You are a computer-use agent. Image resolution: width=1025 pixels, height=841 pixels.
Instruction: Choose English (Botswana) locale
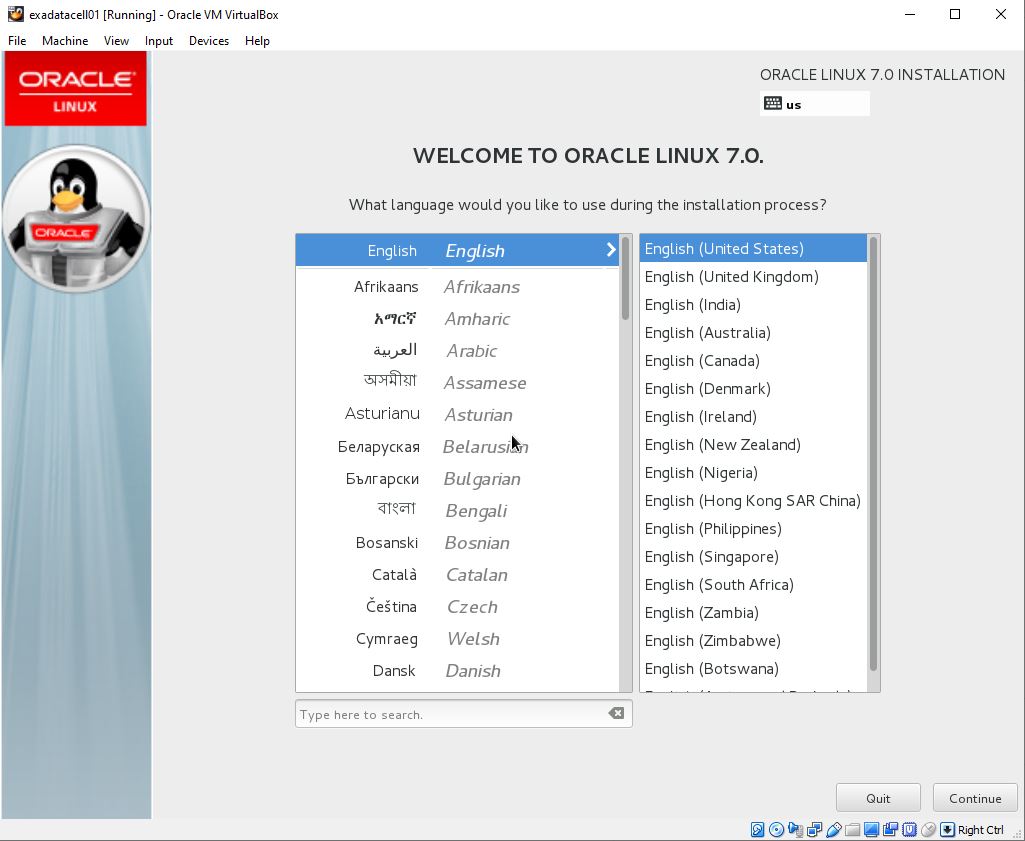pos(753,670)
